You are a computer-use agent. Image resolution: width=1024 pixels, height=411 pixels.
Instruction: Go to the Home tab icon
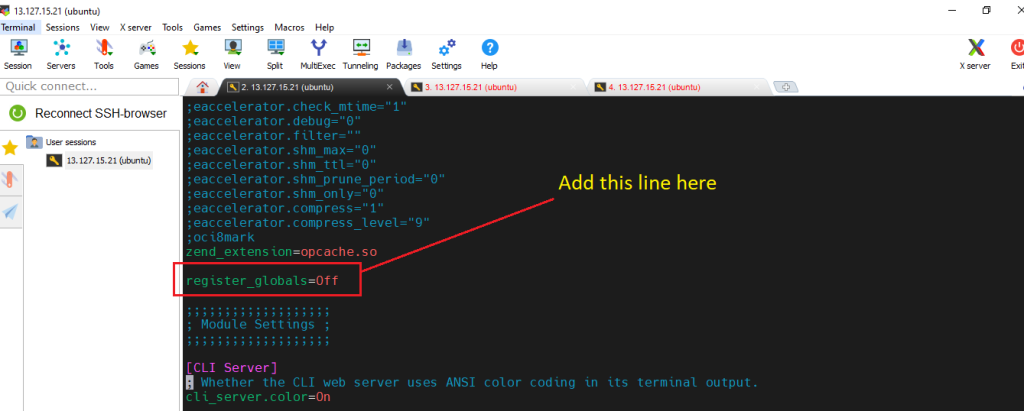tap(203, 87)
